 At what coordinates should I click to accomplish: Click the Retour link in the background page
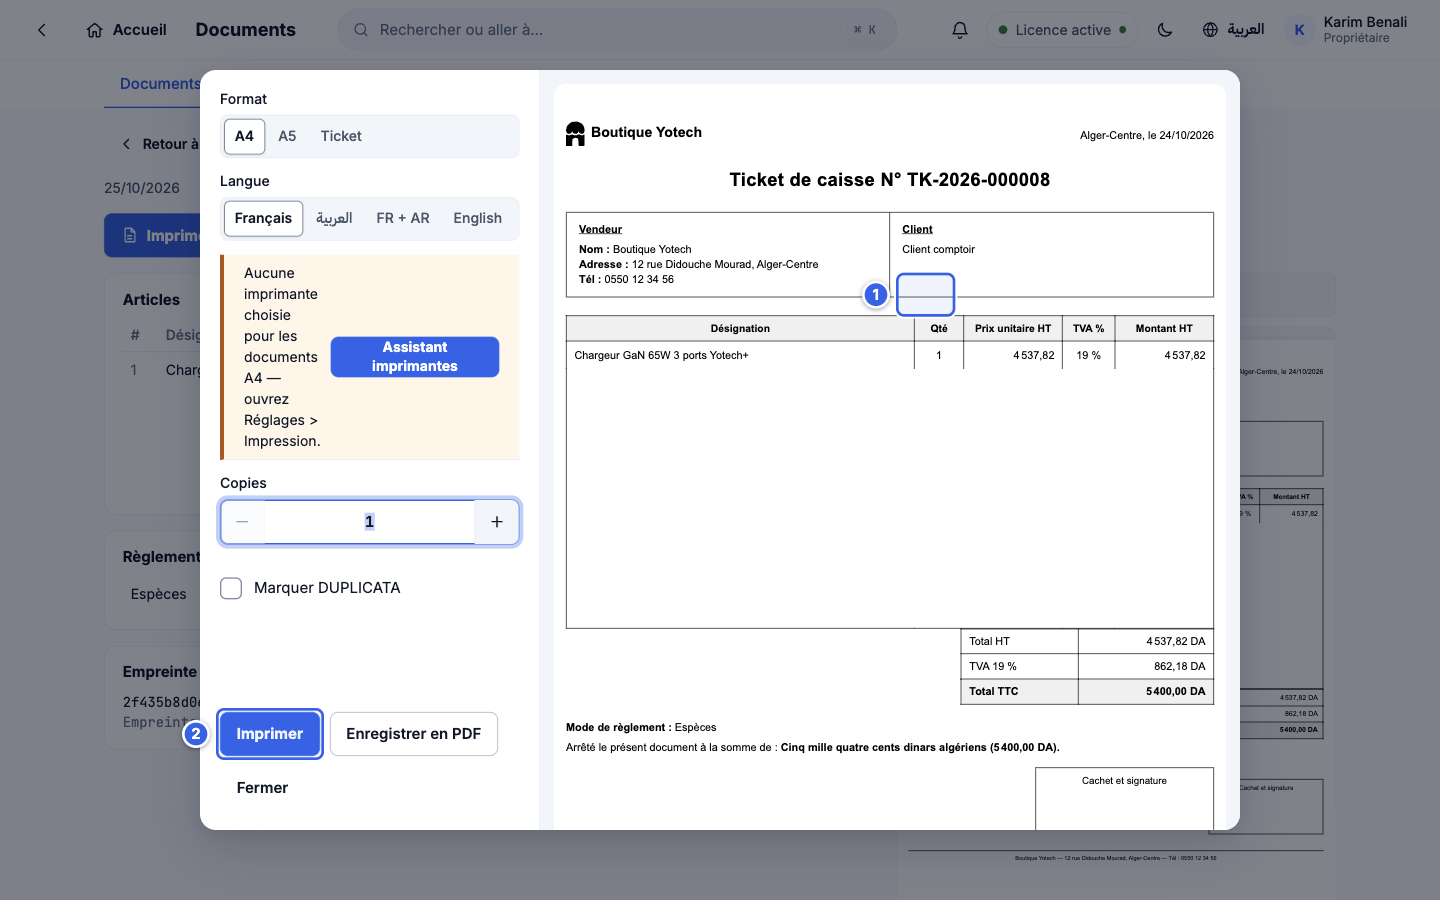pyautogui.click(x=161, y=144)
